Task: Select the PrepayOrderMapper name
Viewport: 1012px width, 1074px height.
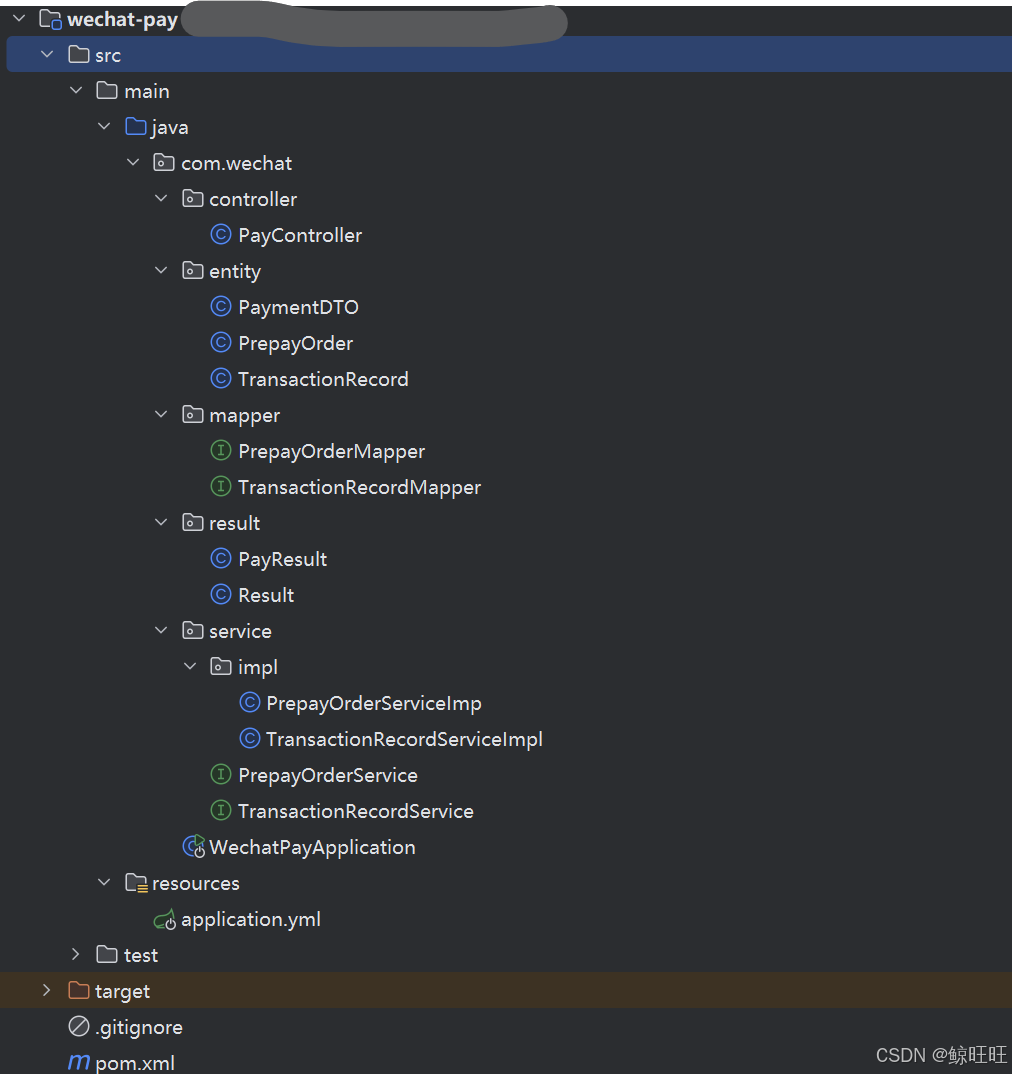Action: point(332,451)
